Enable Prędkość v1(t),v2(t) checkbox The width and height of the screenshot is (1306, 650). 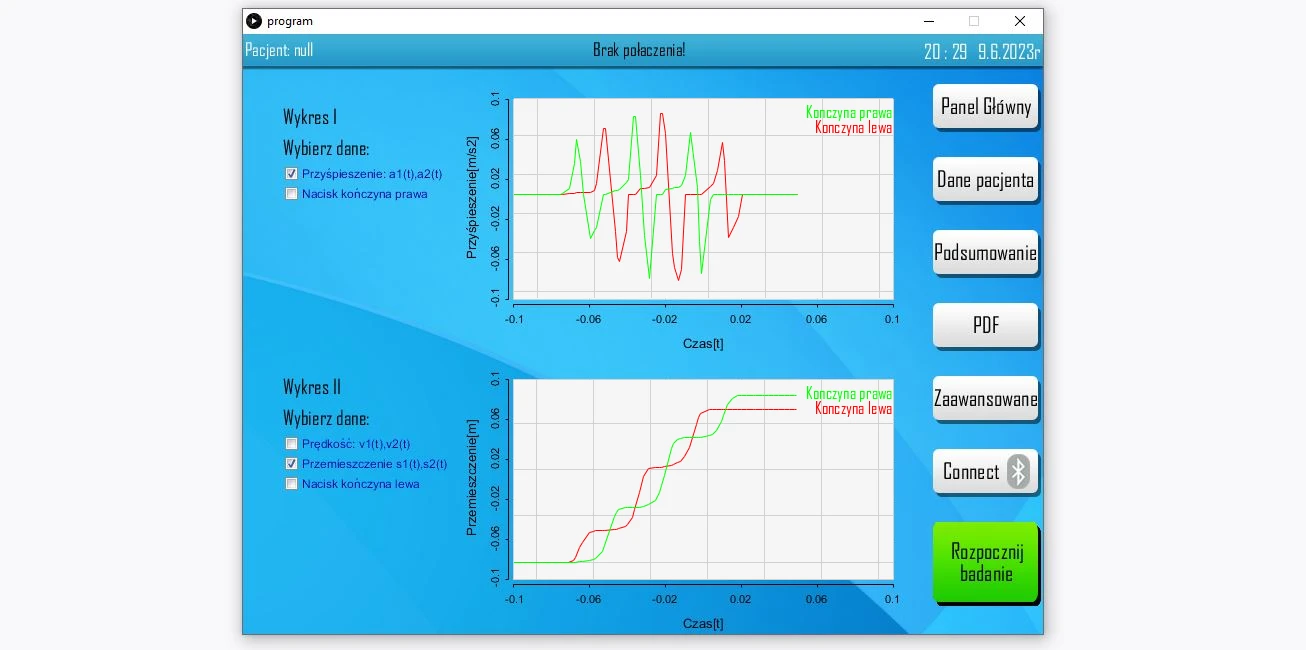click(x=292, y=444)
